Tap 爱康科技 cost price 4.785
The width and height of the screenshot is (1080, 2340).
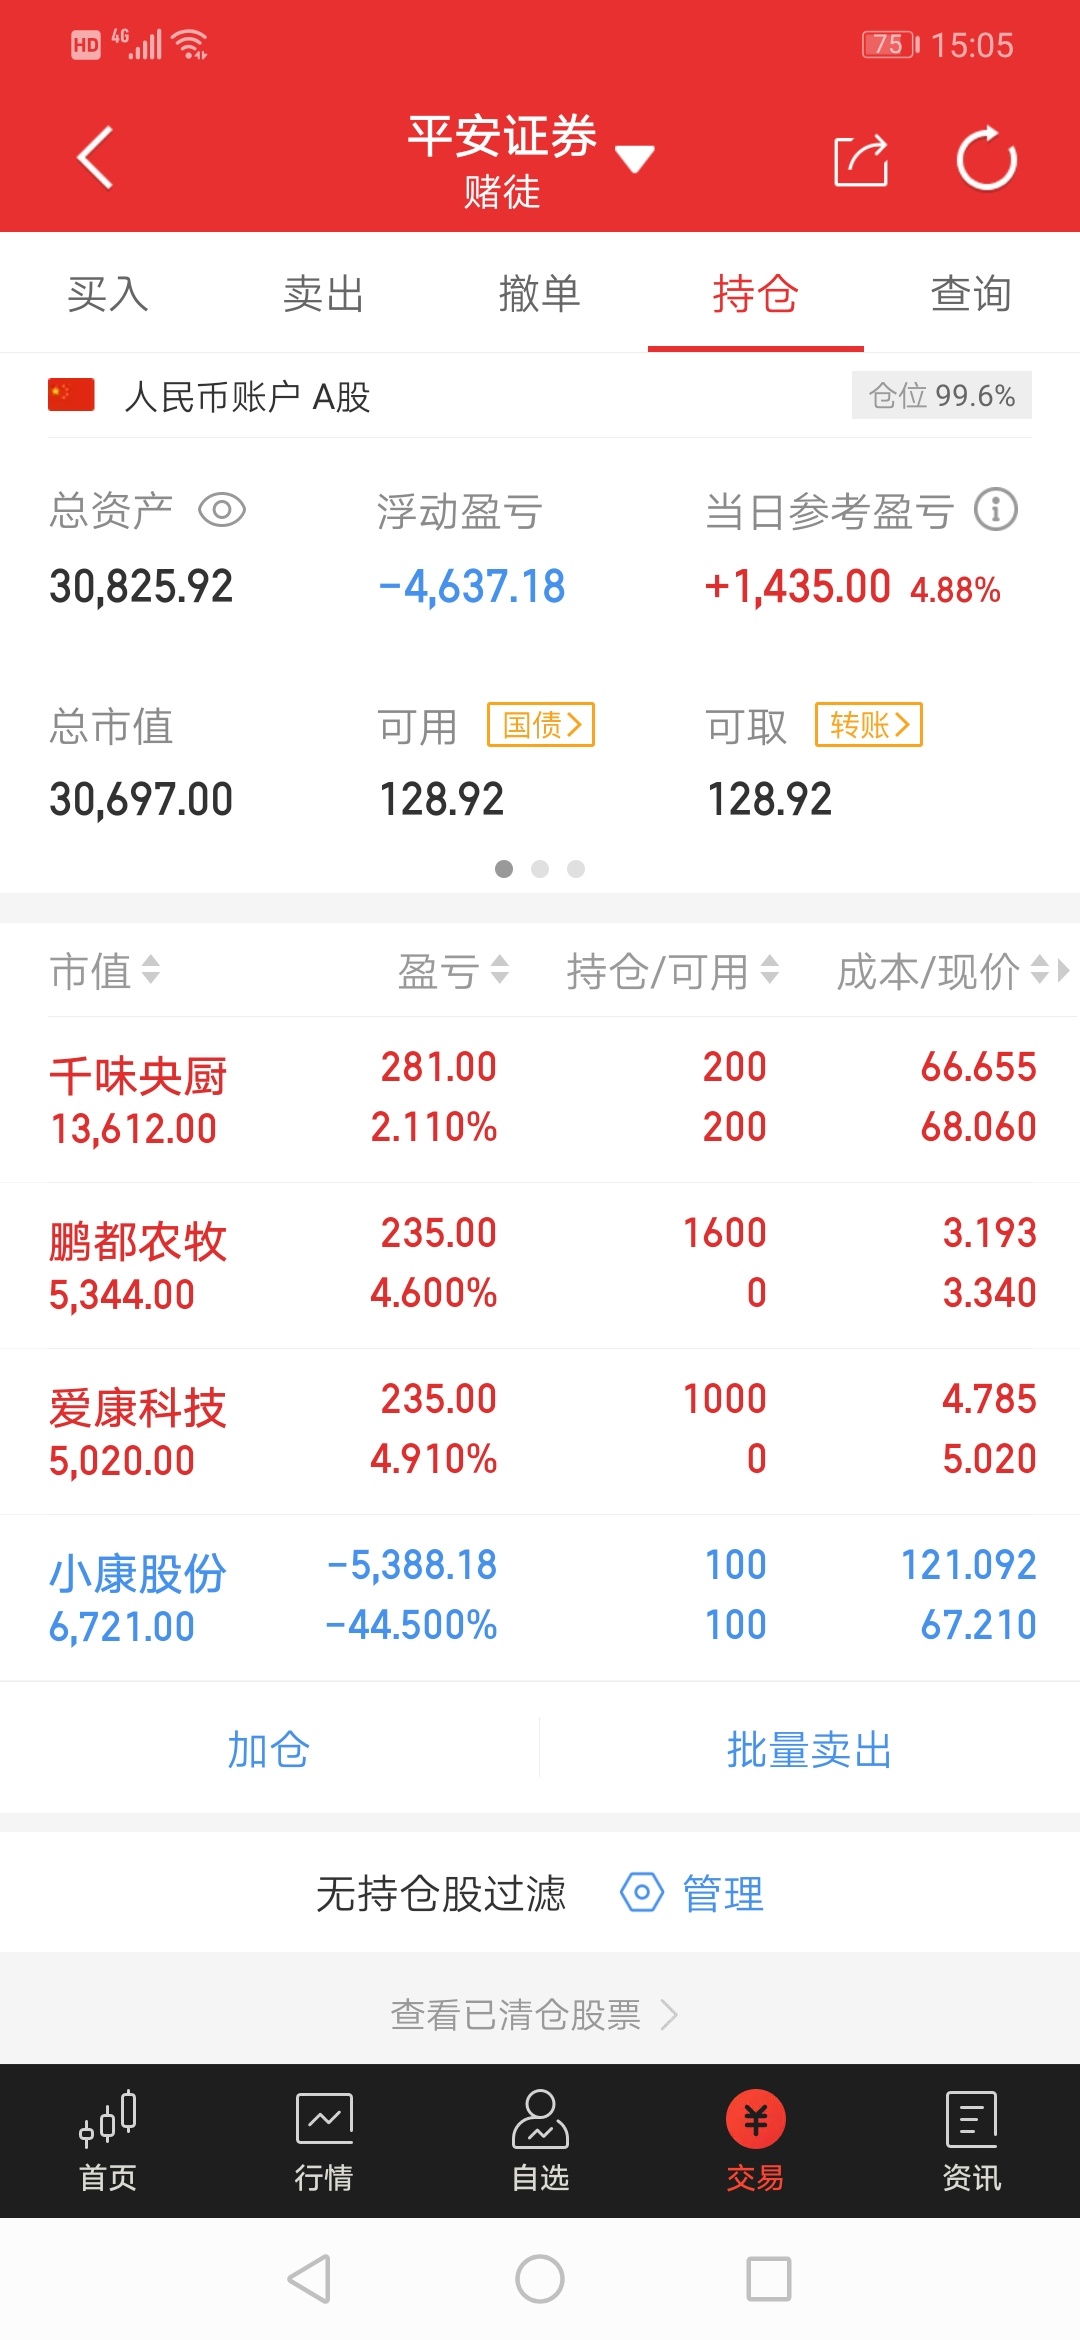coord(990,1399)
